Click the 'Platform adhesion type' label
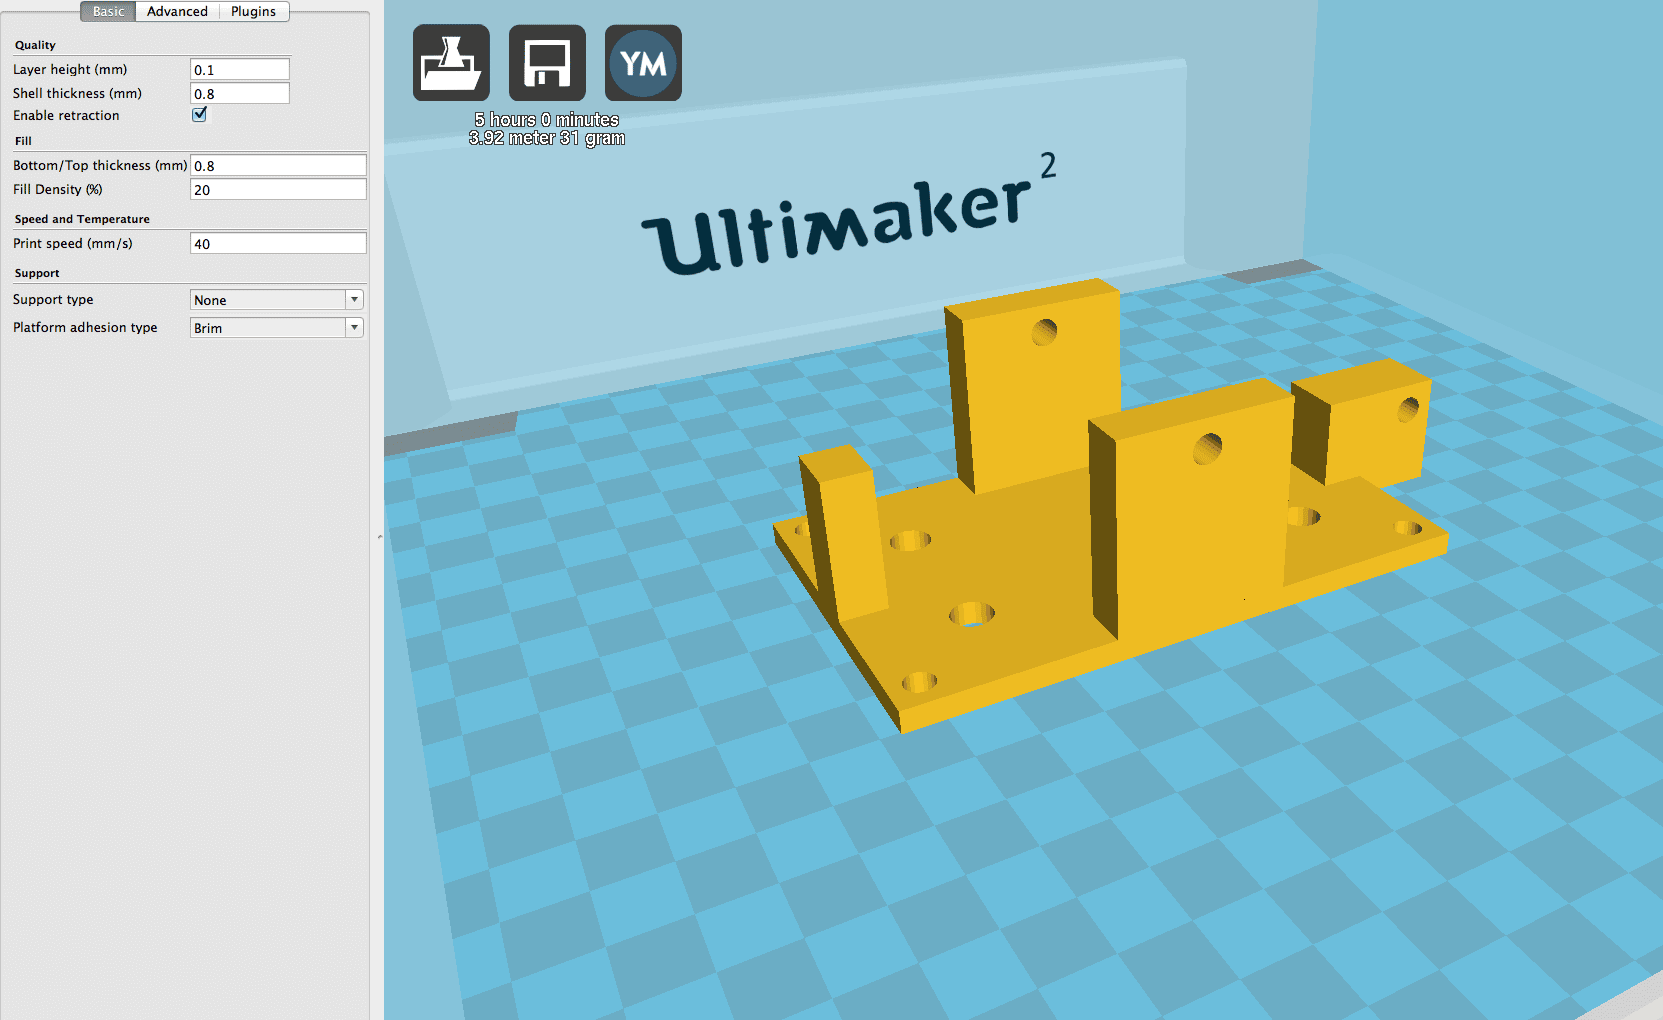The width and height of the screenshot is (1663, 1020). pos(85,327)
